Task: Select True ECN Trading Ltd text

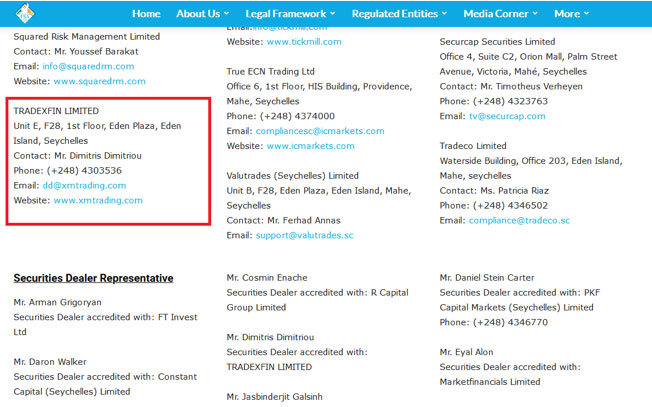Action: [x=270, y=72]
